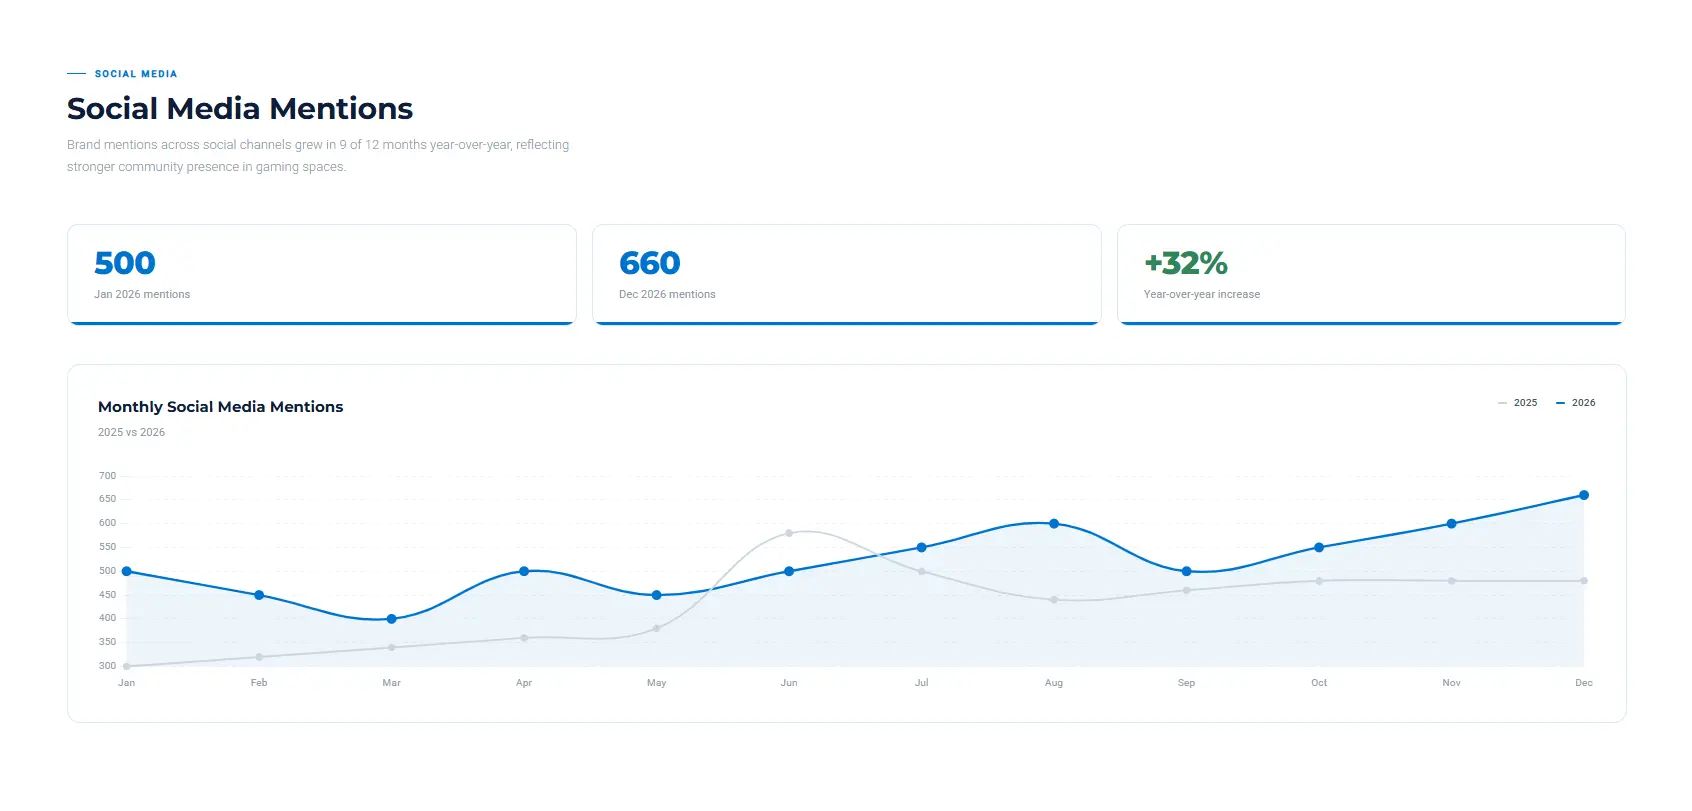Click the 2026 December data point
This screenshot has height=811, width=1692.
(x=1584, y=495)
